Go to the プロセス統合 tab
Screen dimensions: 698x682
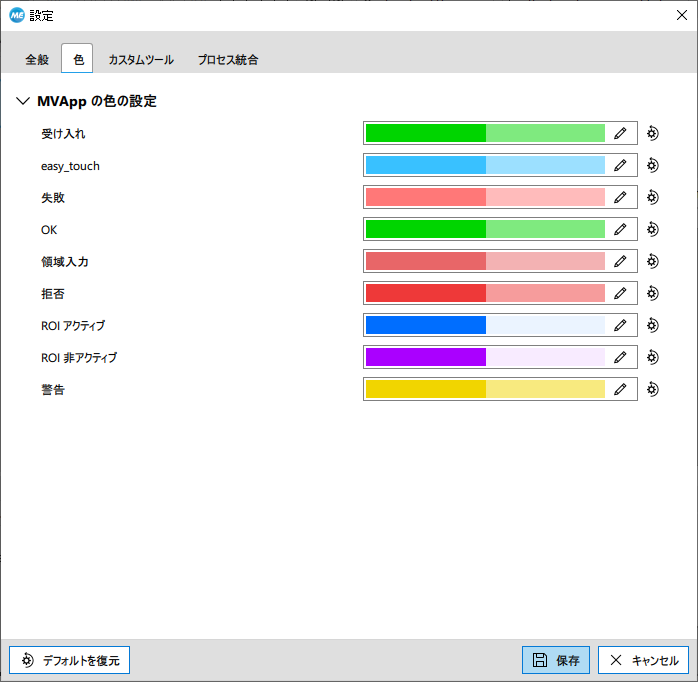click(228, 60)
